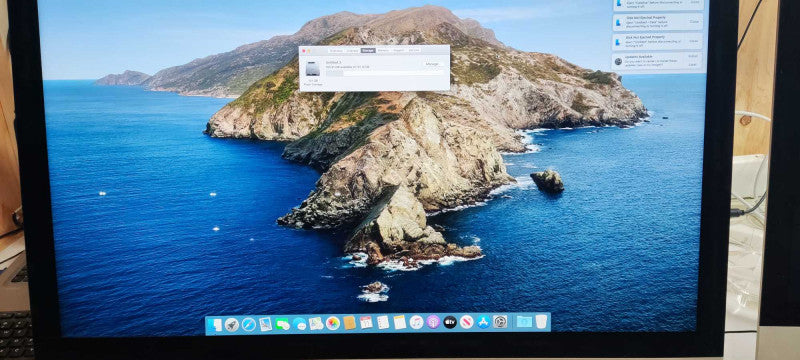Select the Storage tab
800x360 pixels.
[368, 50]
